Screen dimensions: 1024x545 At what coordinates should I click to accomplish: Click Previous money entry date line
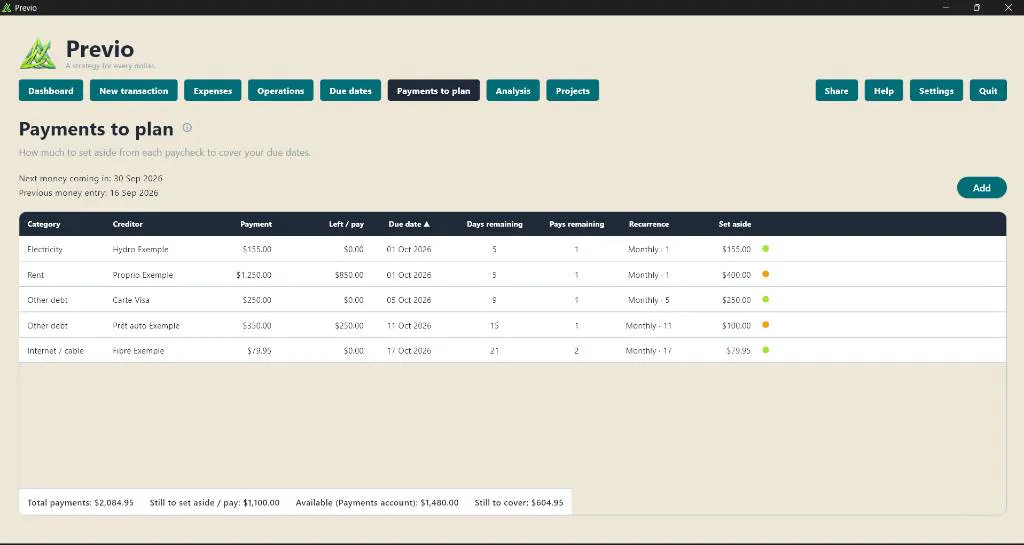(x=89, y=193)
